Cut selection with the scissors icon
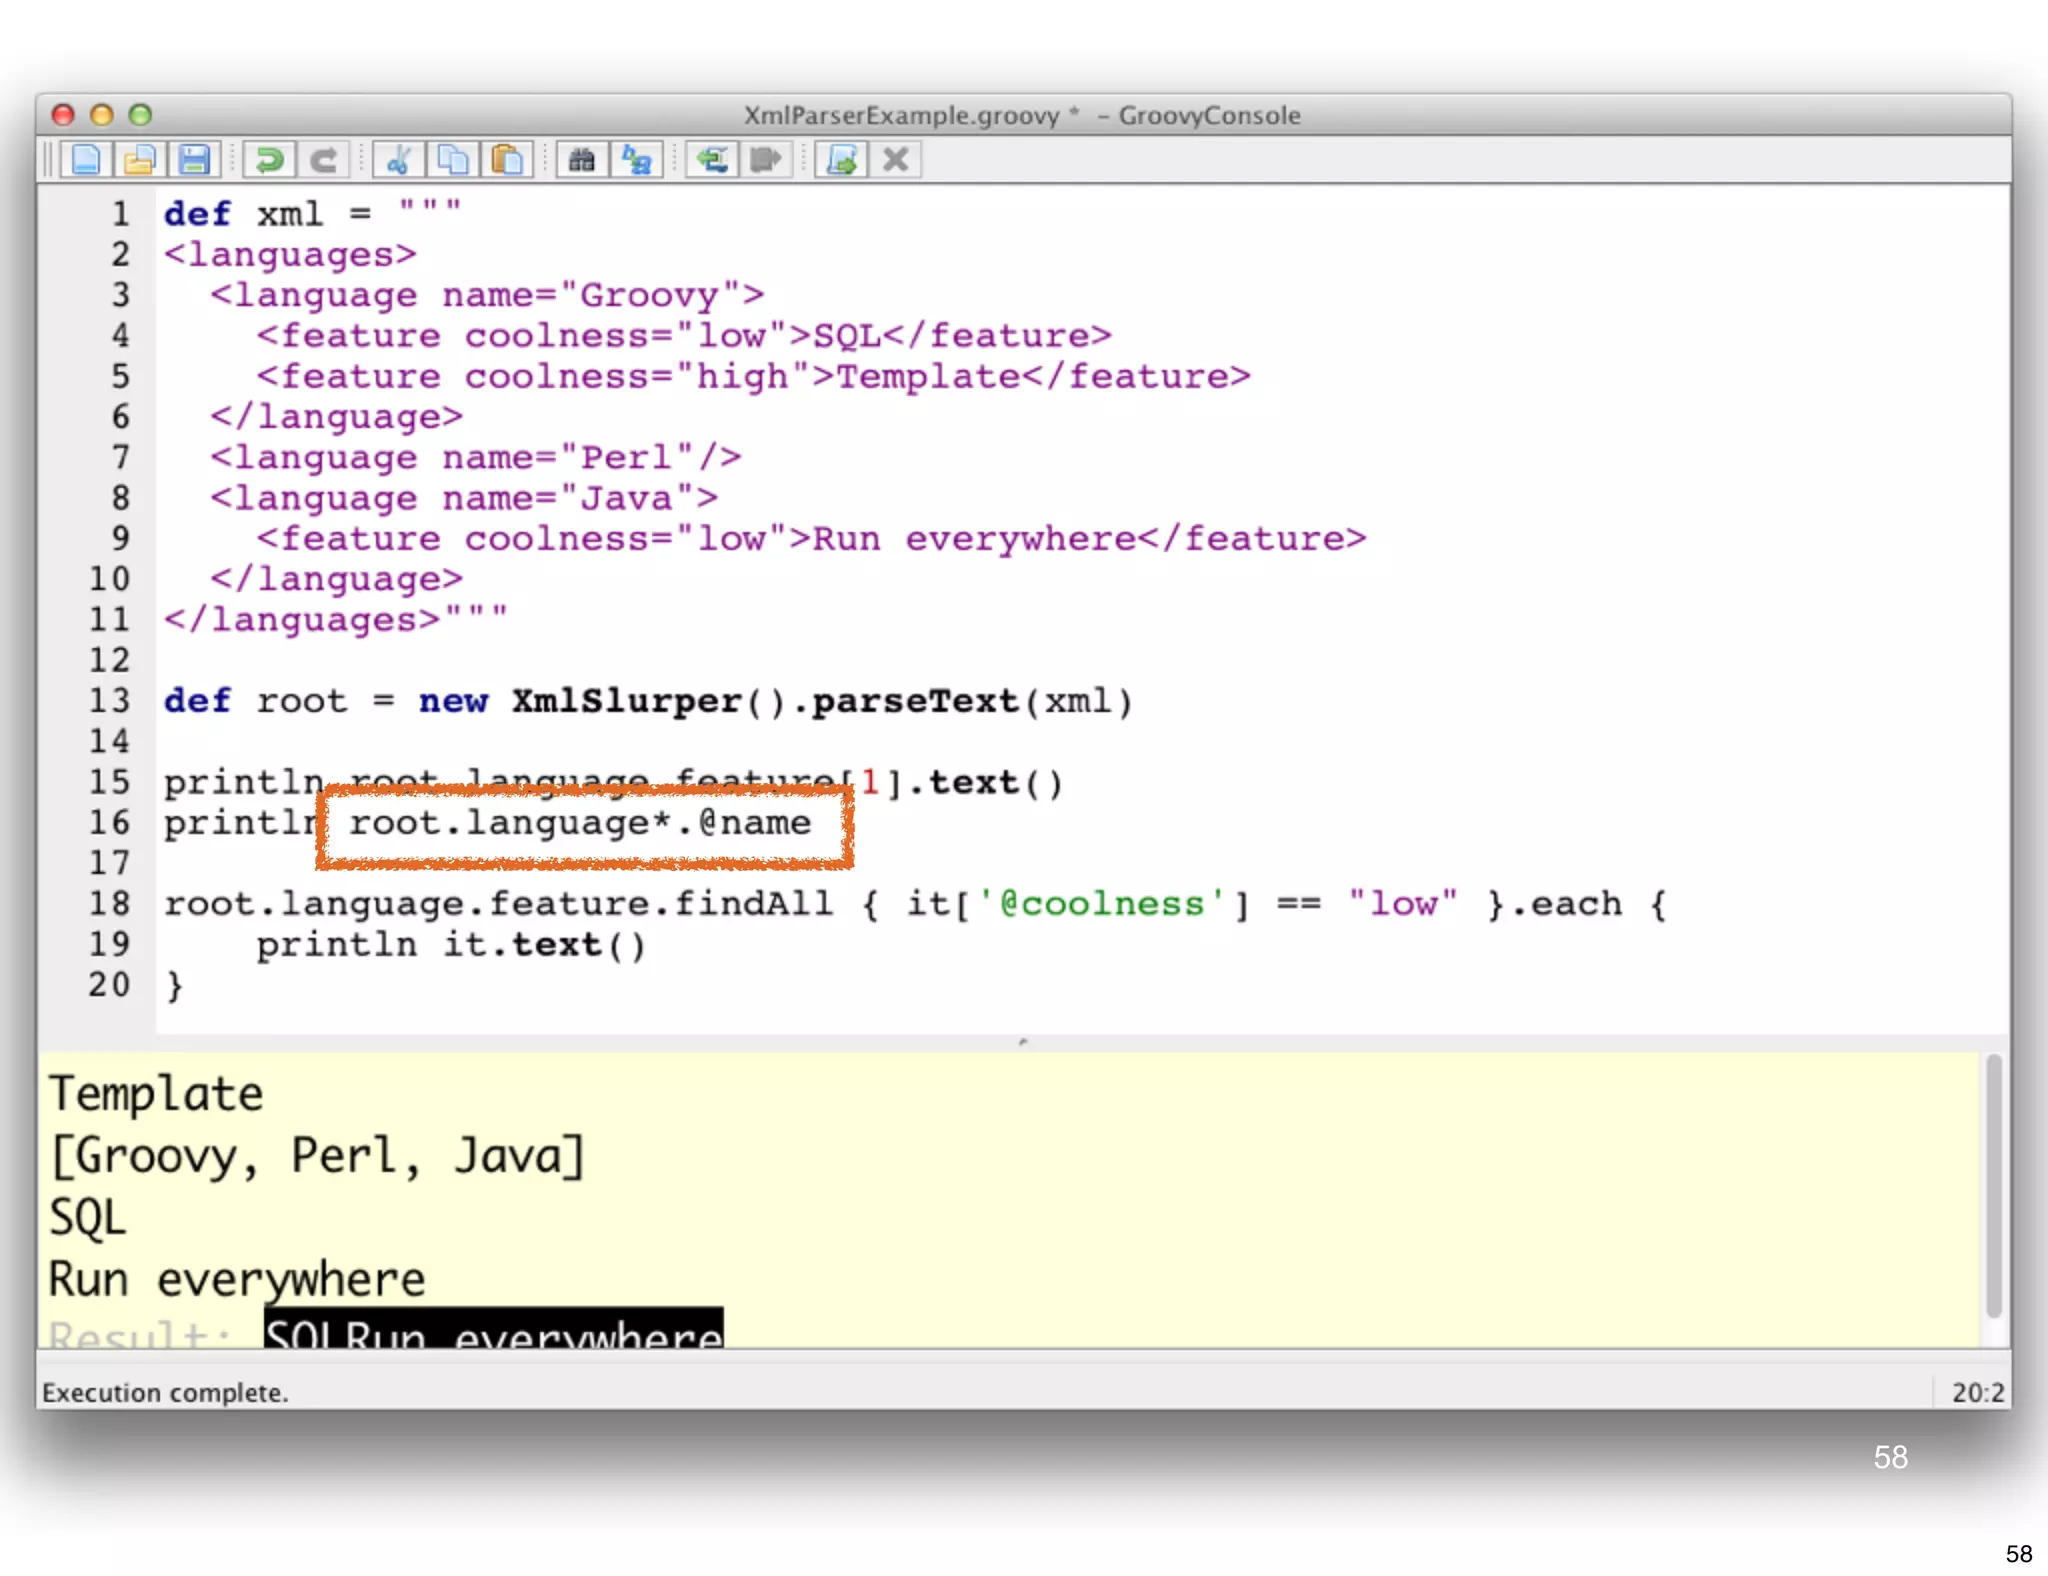The height and width of the screenshot is (1576, 2048). pyautogui.click(x=398, y=160)
